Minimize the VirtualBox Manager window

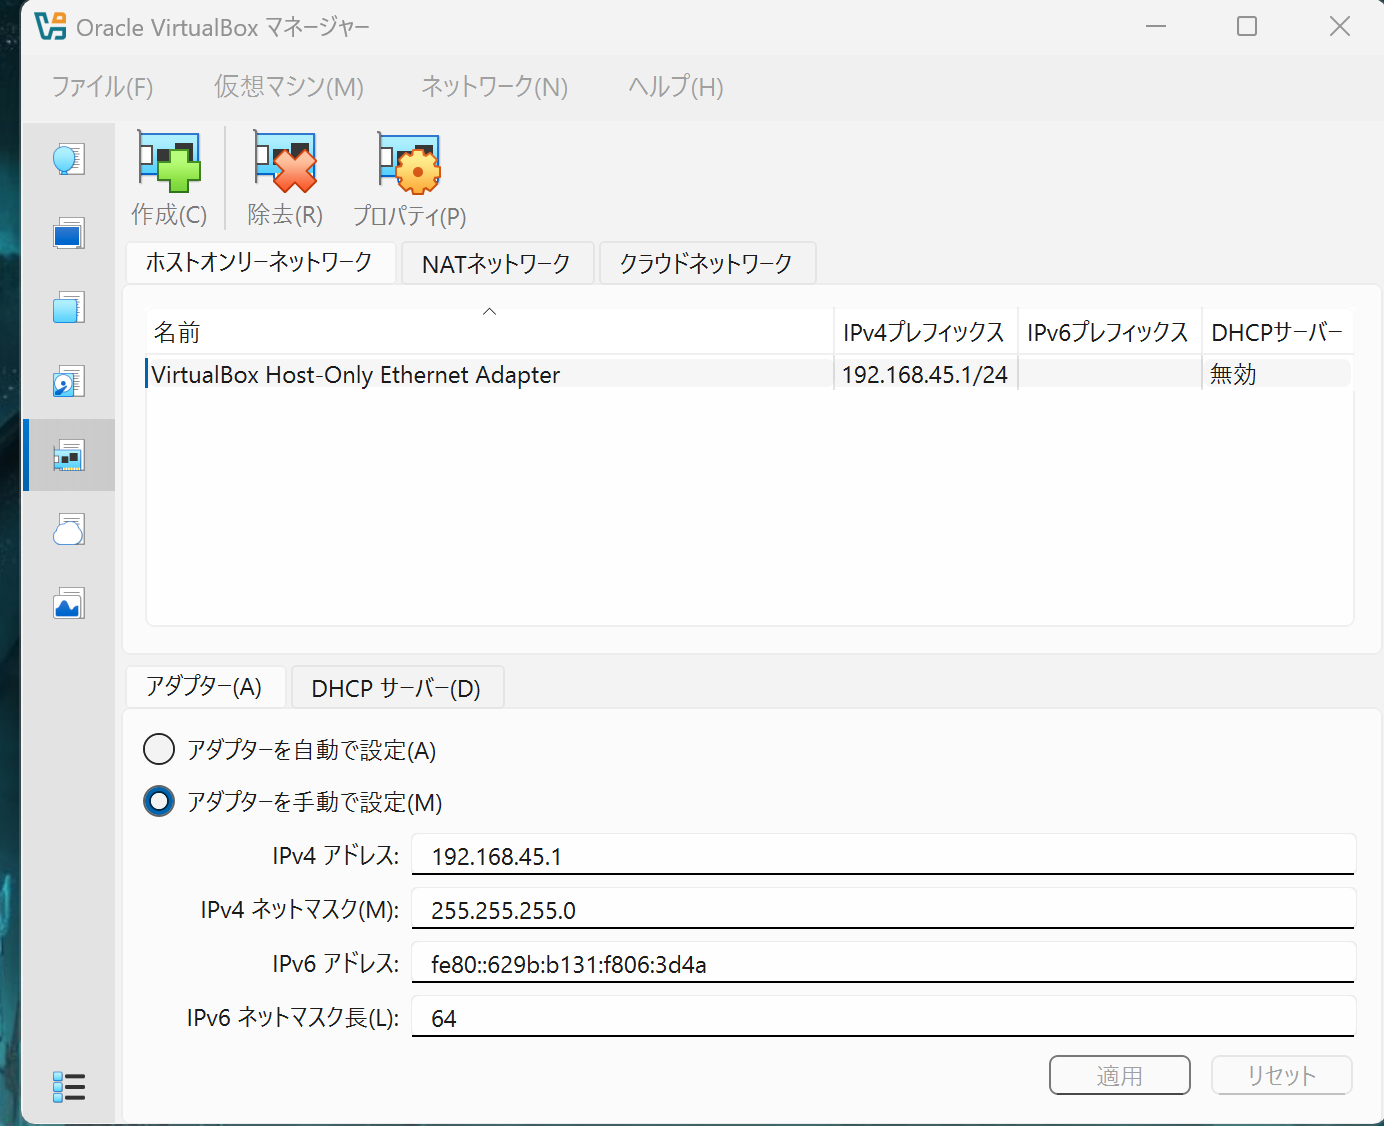[x=1156, y=27]
